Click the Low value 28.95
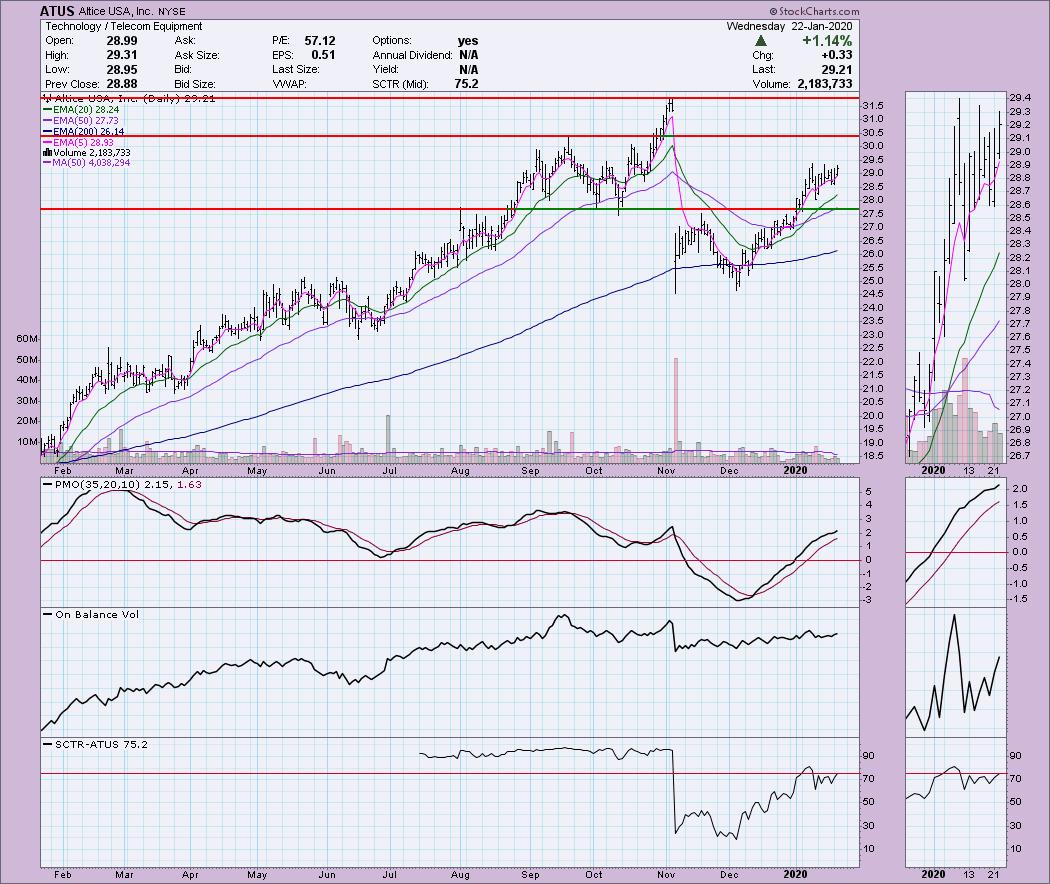Image resolution: width=1050 pixels, height=884 pixels. click(x=122, y=70)
